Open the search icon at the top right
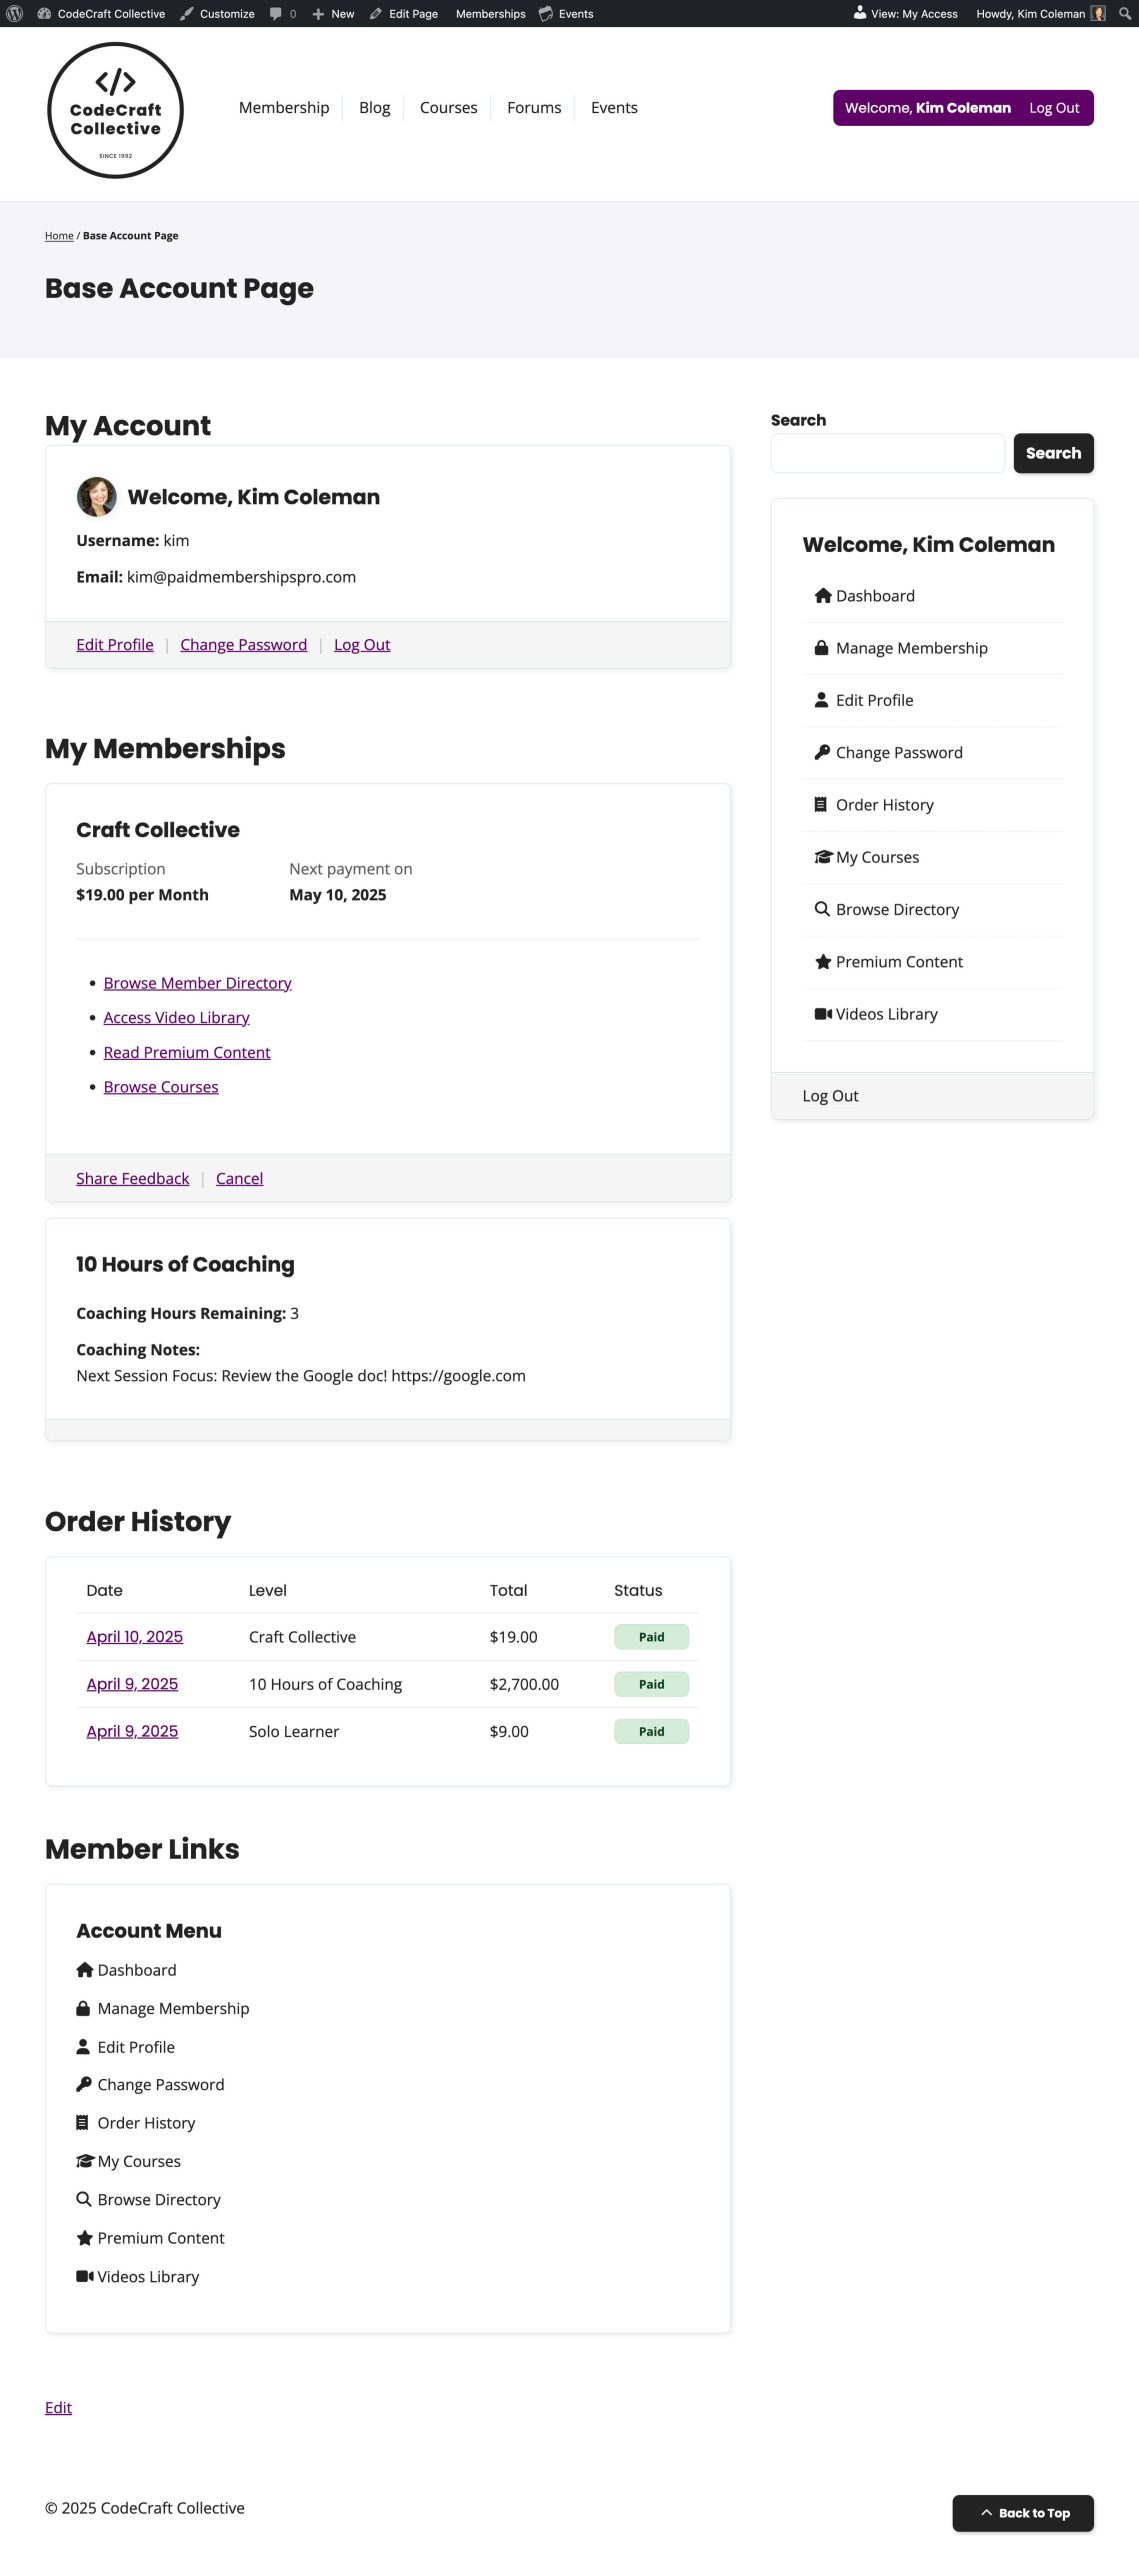This screenshot has height=2560, width=1139. 1124,13
